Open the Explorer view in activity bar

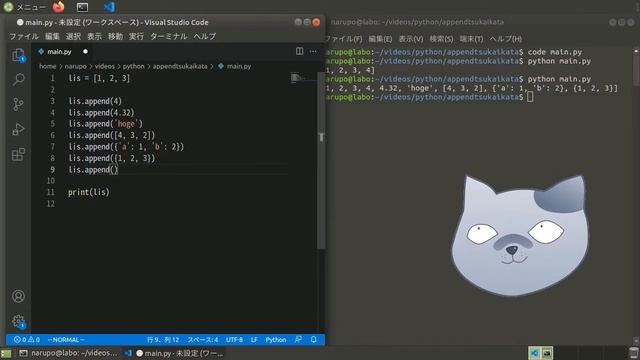[18, 55]
